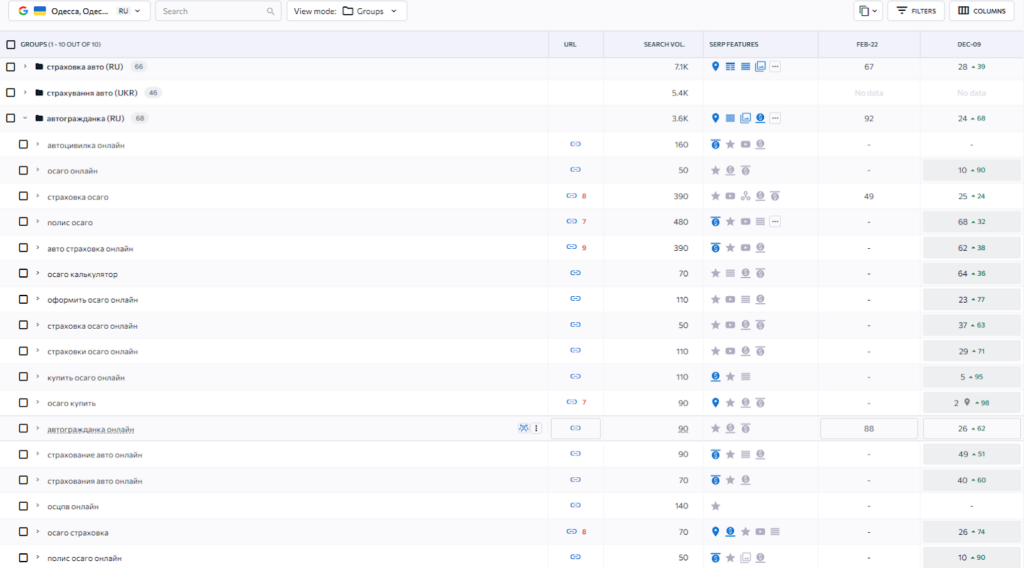Screen dimensions: 1024x568
Task: Open the Filters button
Action: pos(915,11)
